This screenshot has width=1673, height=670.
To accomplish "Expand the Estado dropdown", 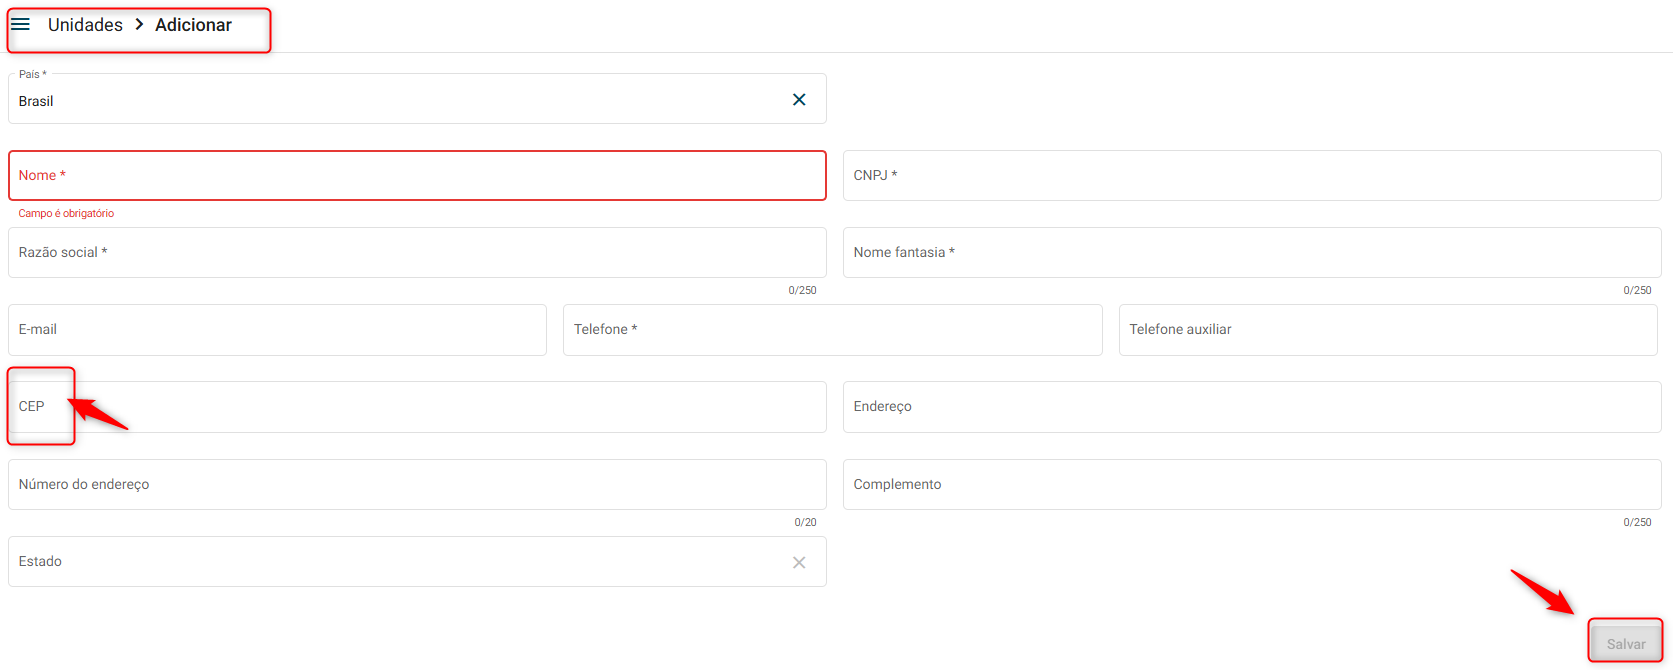I will (x=400, y=562).
